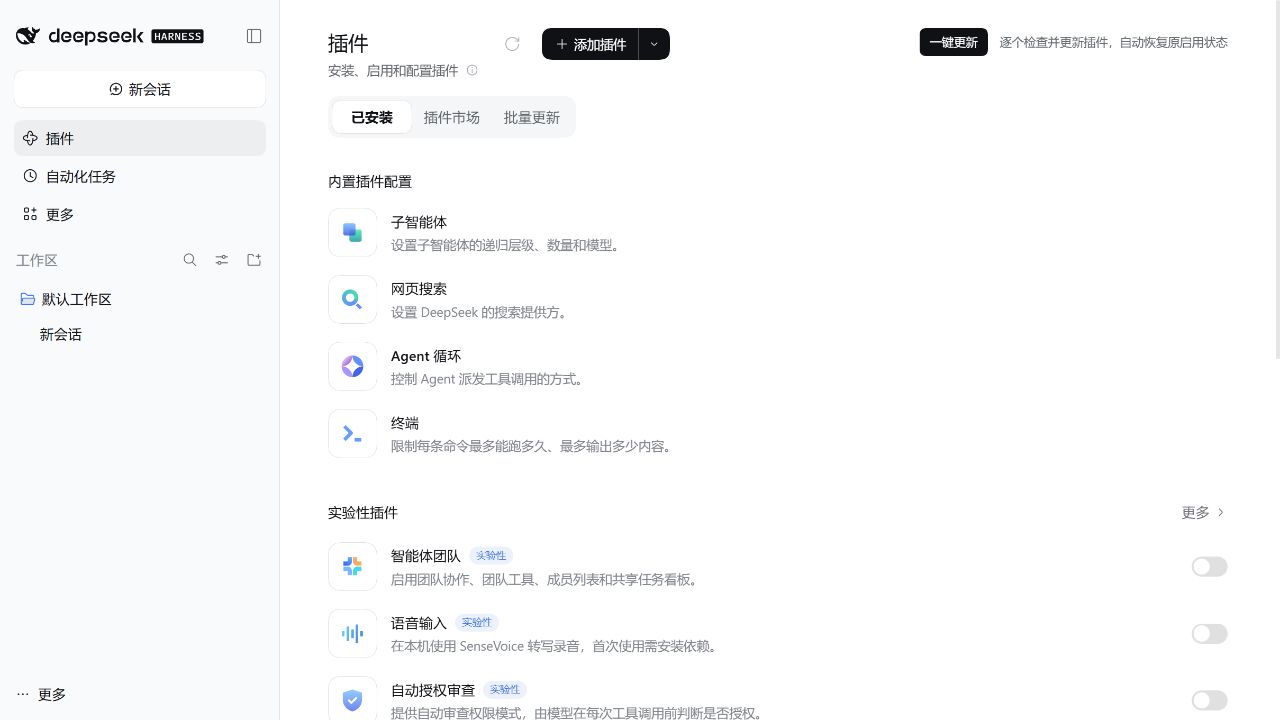The width and height of the screenshot is (1280, 720).
Task: Click the 子智能体 title text
Action: [x=419, y=222]
